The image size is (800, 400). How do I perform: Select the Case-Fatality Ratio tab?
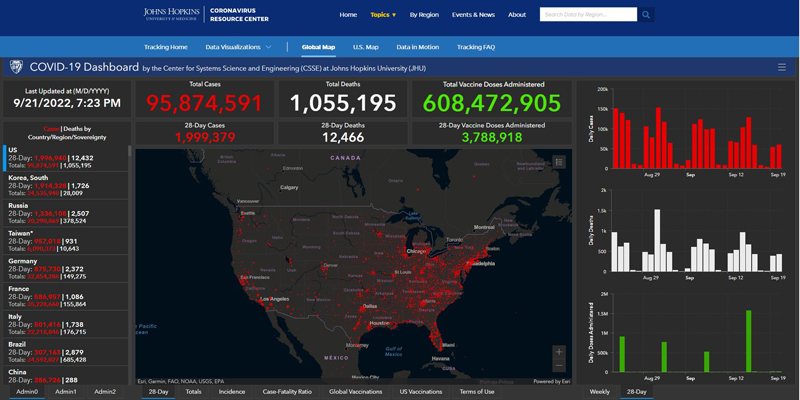point(288,392)
